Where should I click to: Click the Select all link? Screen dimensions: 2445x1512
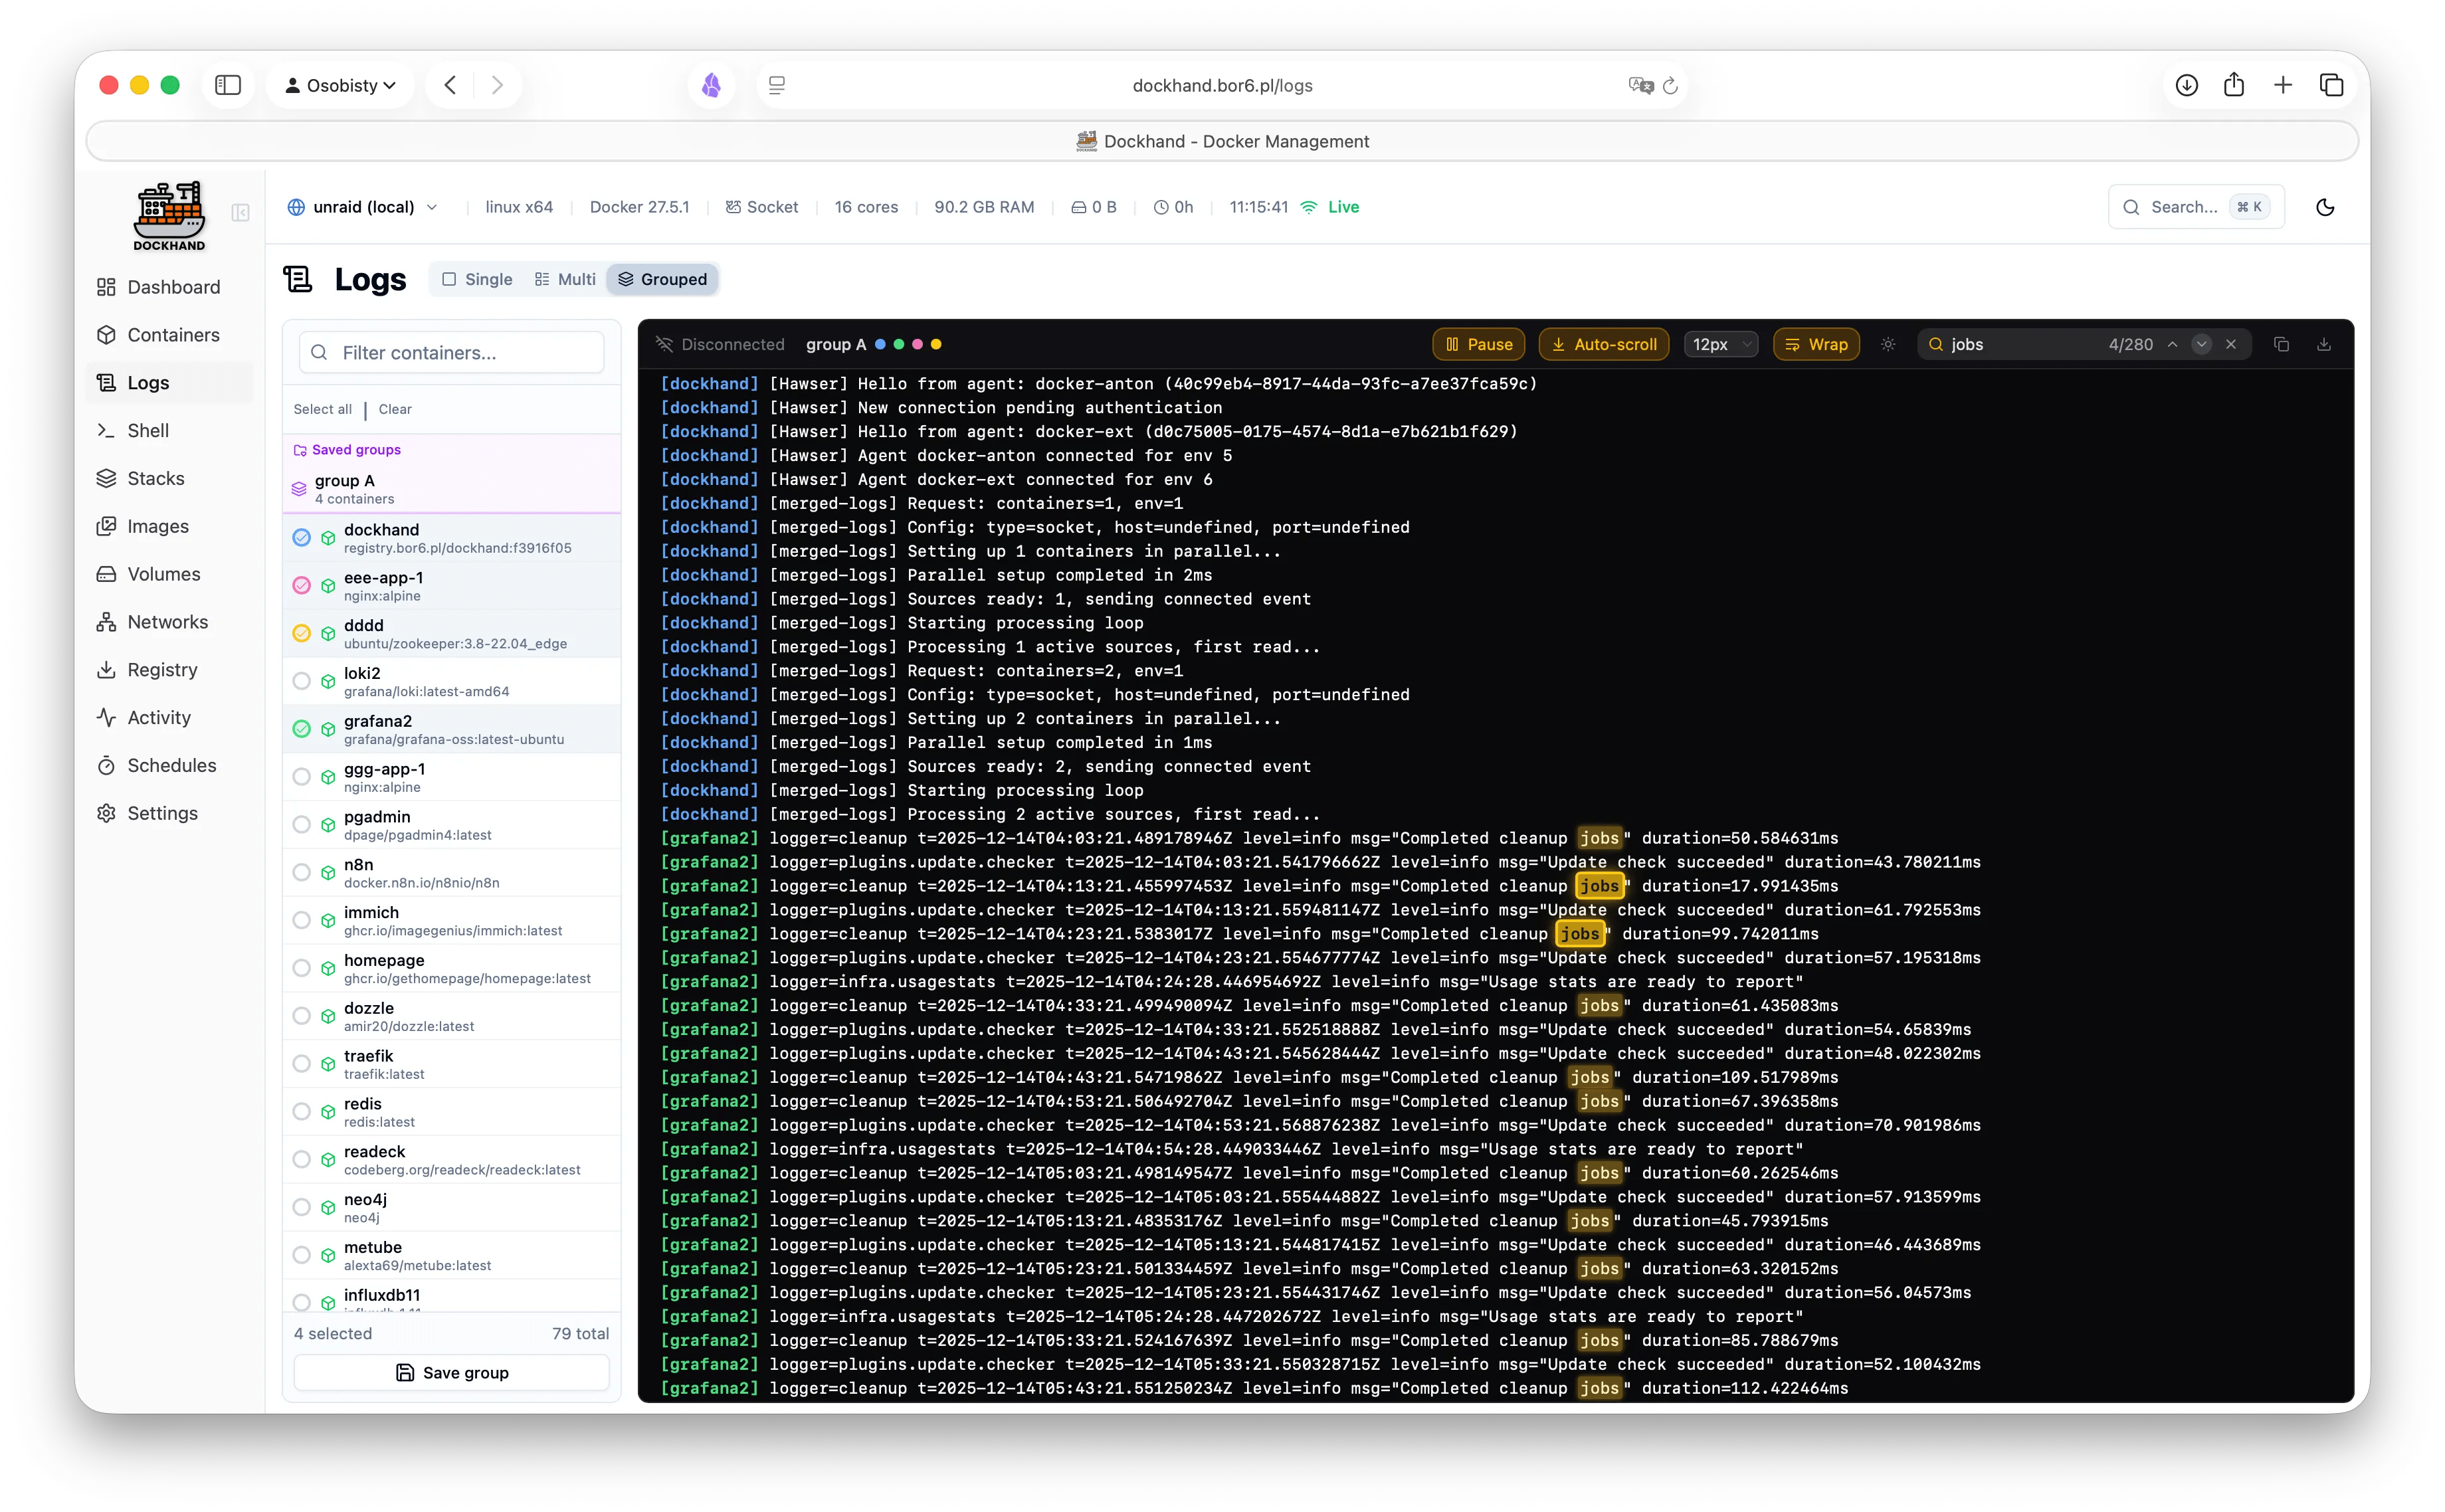[x=322, y=409]
